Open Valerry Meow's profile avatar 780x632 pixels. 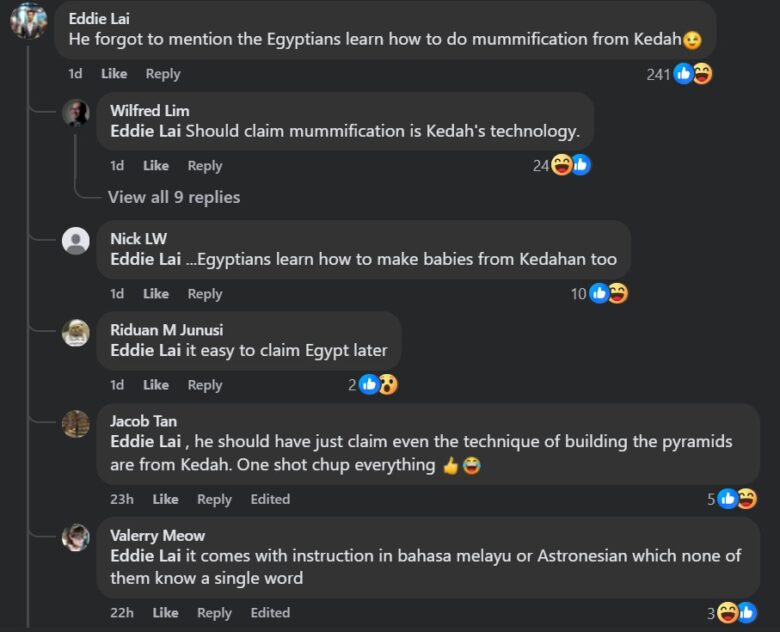point(76,537)
